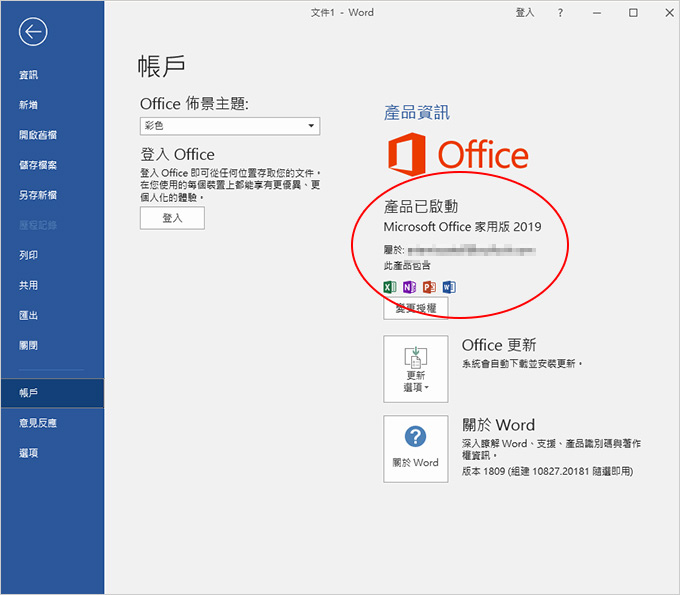The image size is (680, 595).
Task: Click the 變更授權 button
Action: click(x=416, y=308)
